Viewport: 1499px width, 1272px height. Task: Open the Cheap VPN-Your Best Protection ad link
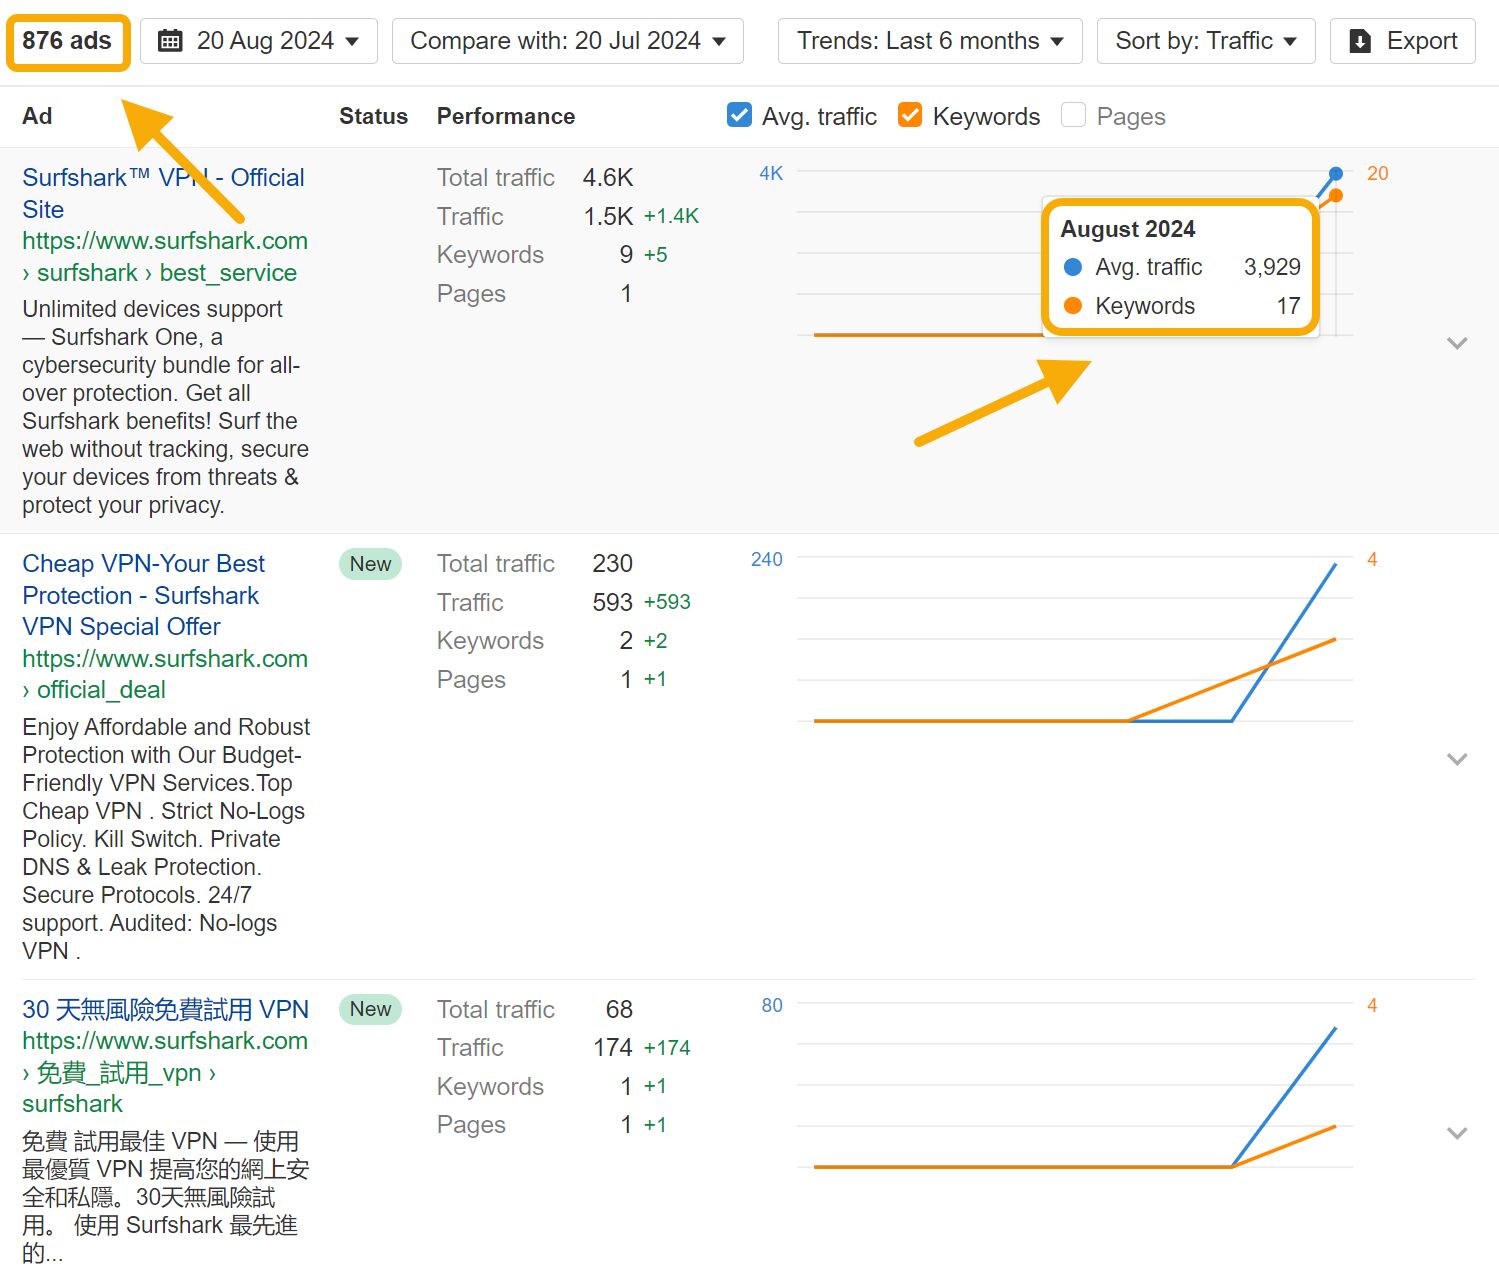[x=143, y=595]
